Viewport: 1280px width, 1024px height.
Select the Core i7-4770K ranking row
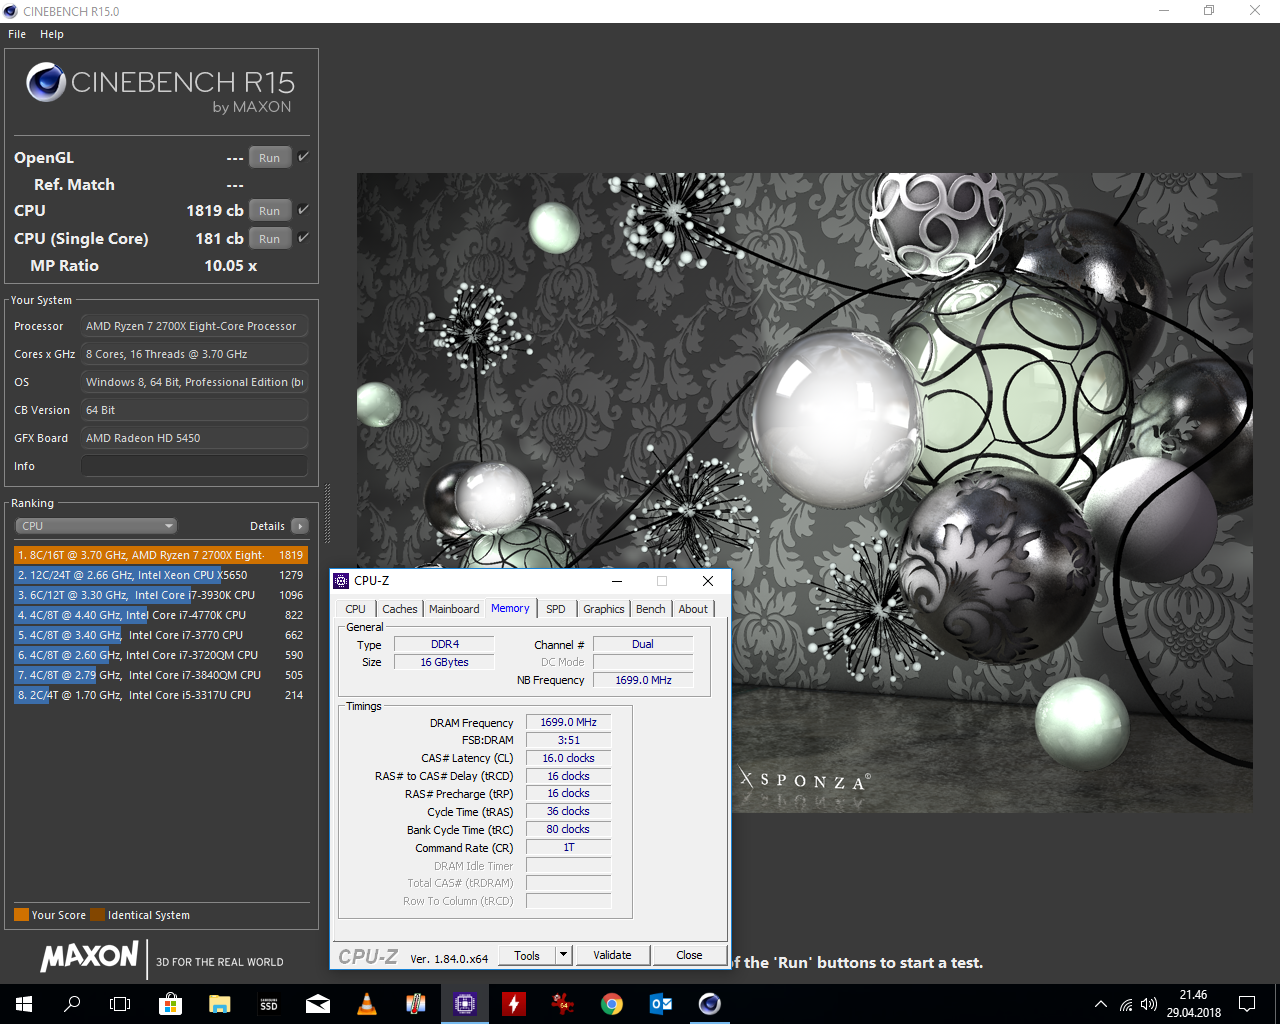point(160,615)
